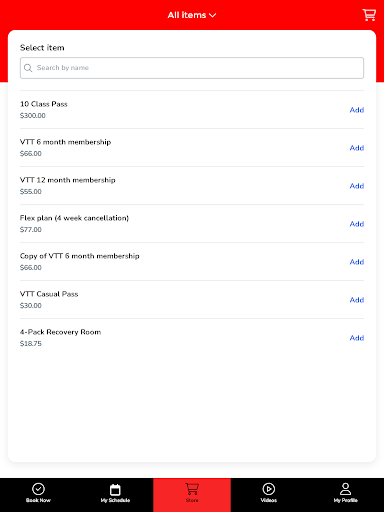Add Copy of VTT 6 month membership

click(x=357, y=262)
